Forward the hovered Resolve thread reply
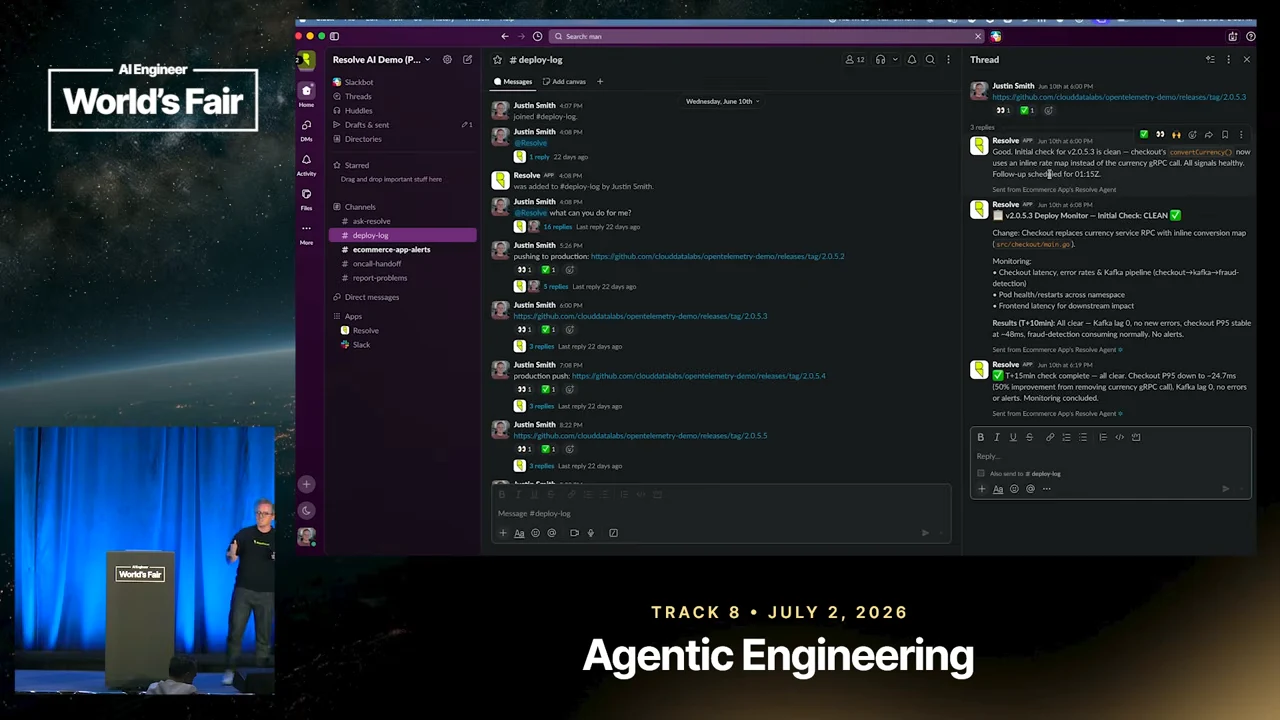Viewport: 1280px width, 720px height. point(1208,135)
